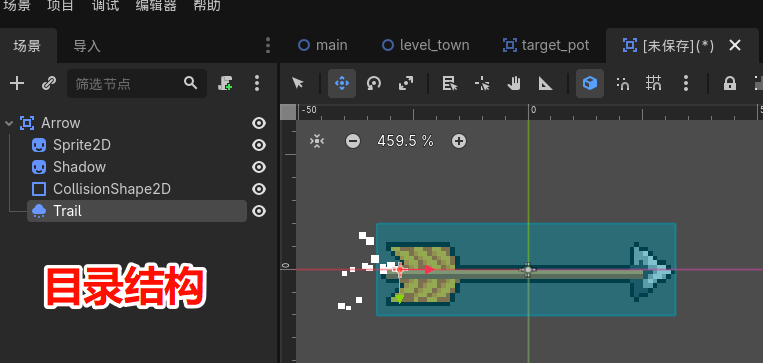Click the ruler origin corner box

click(288, 112)
